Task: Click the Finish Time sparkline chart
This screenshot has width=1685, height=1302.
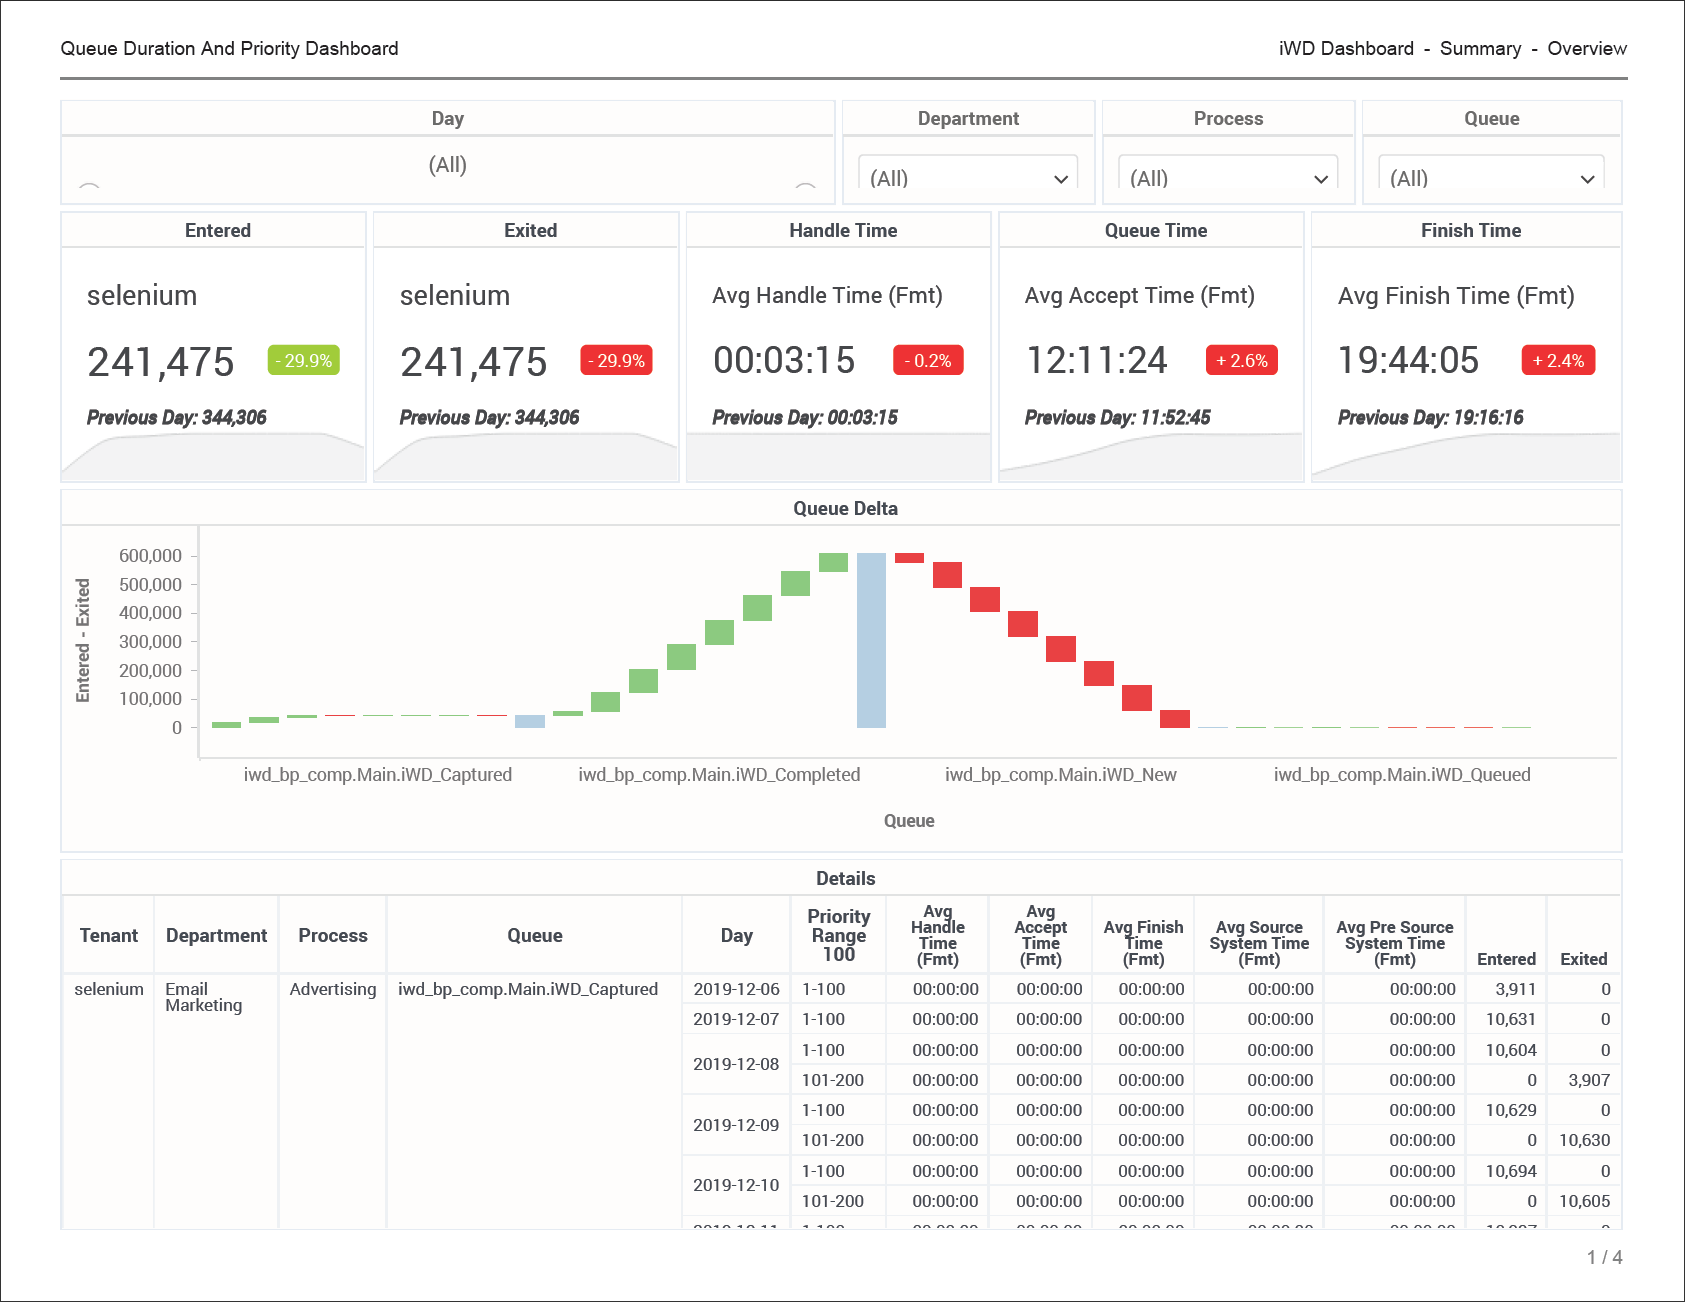Action: [x=1466, y=458]
